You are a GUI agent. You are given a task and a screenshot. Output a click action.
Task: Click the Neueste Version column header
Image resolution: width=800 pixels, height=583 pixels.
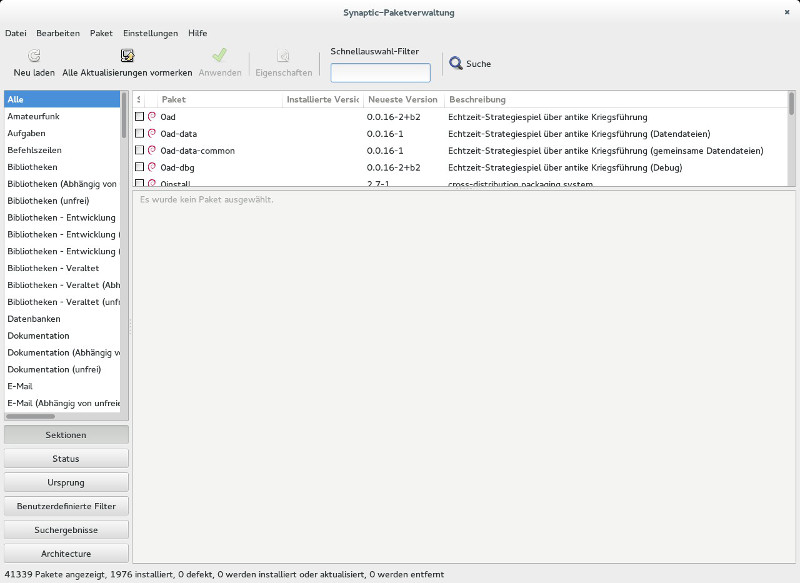tap(404, 99)
